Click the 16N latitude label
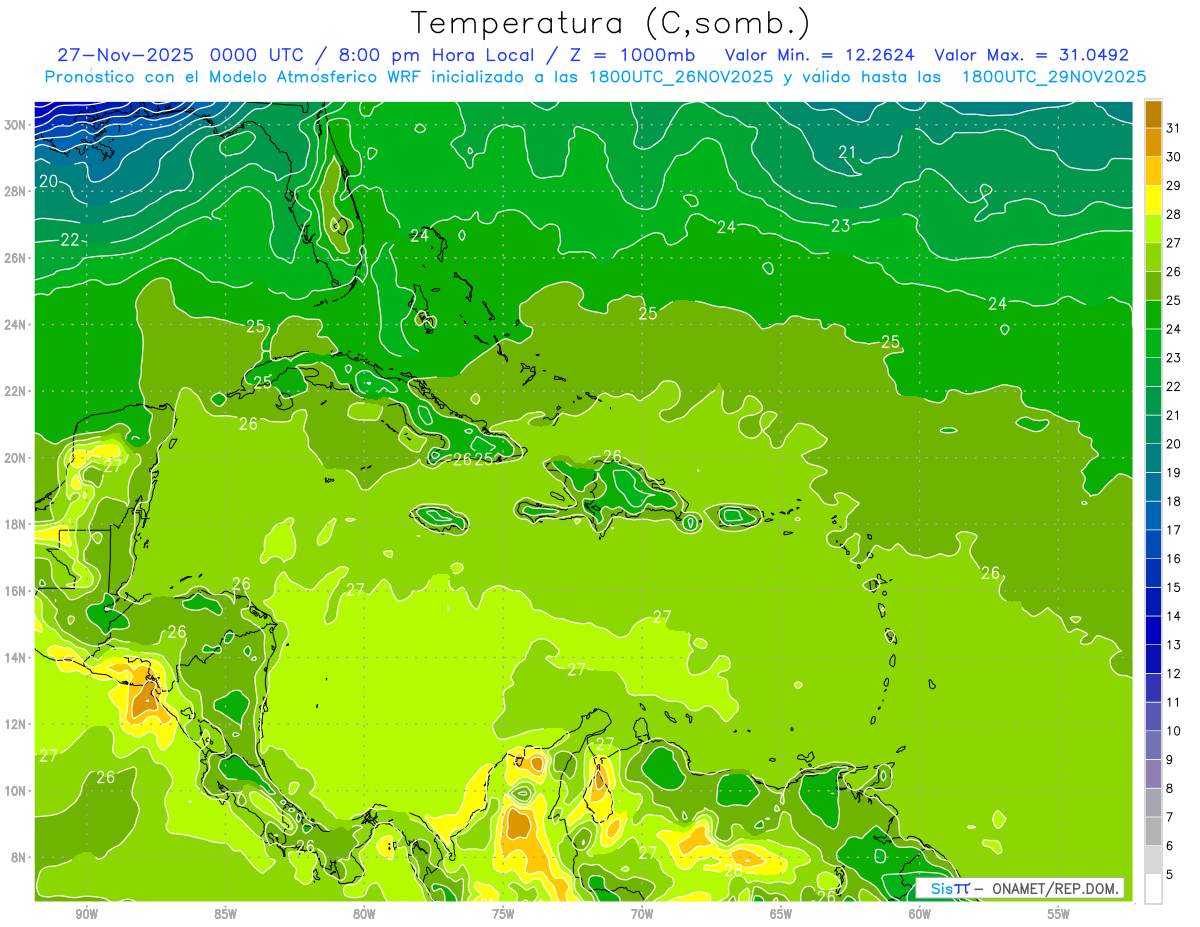 [x=15, y=591]
